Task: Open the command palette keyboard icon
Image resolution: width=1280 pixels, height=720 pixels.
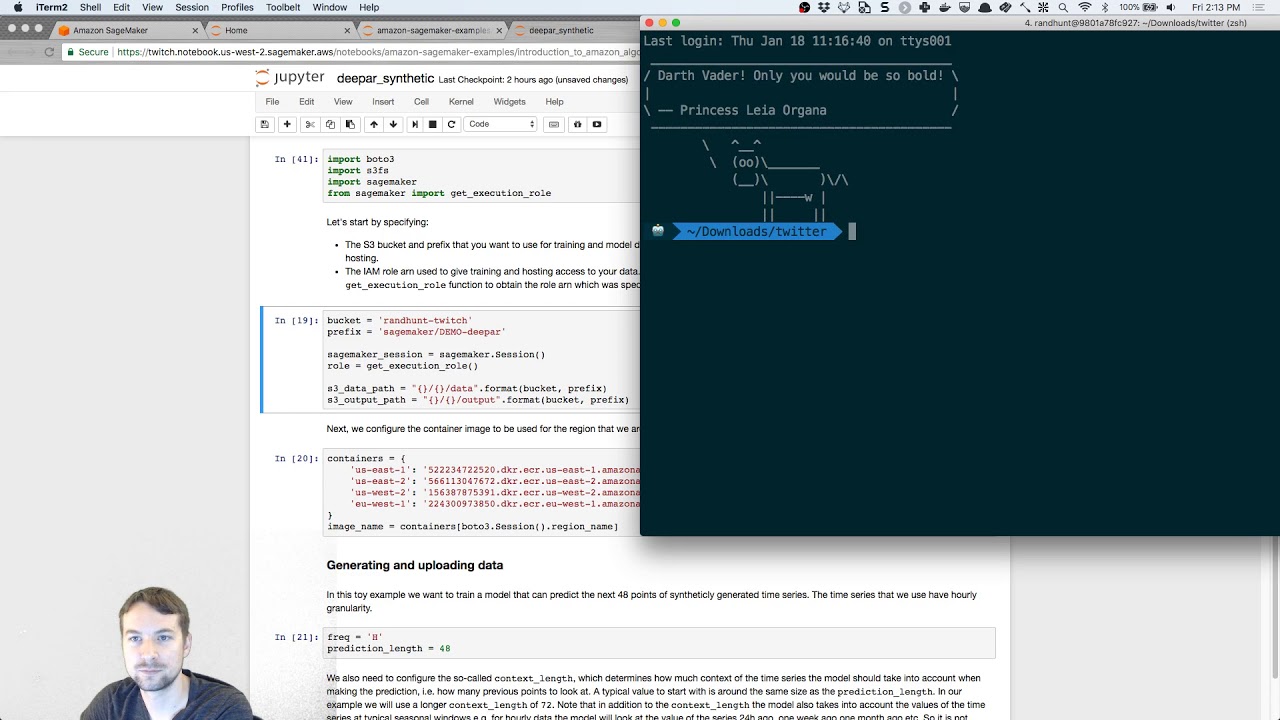Action: (x=554, y=124)
